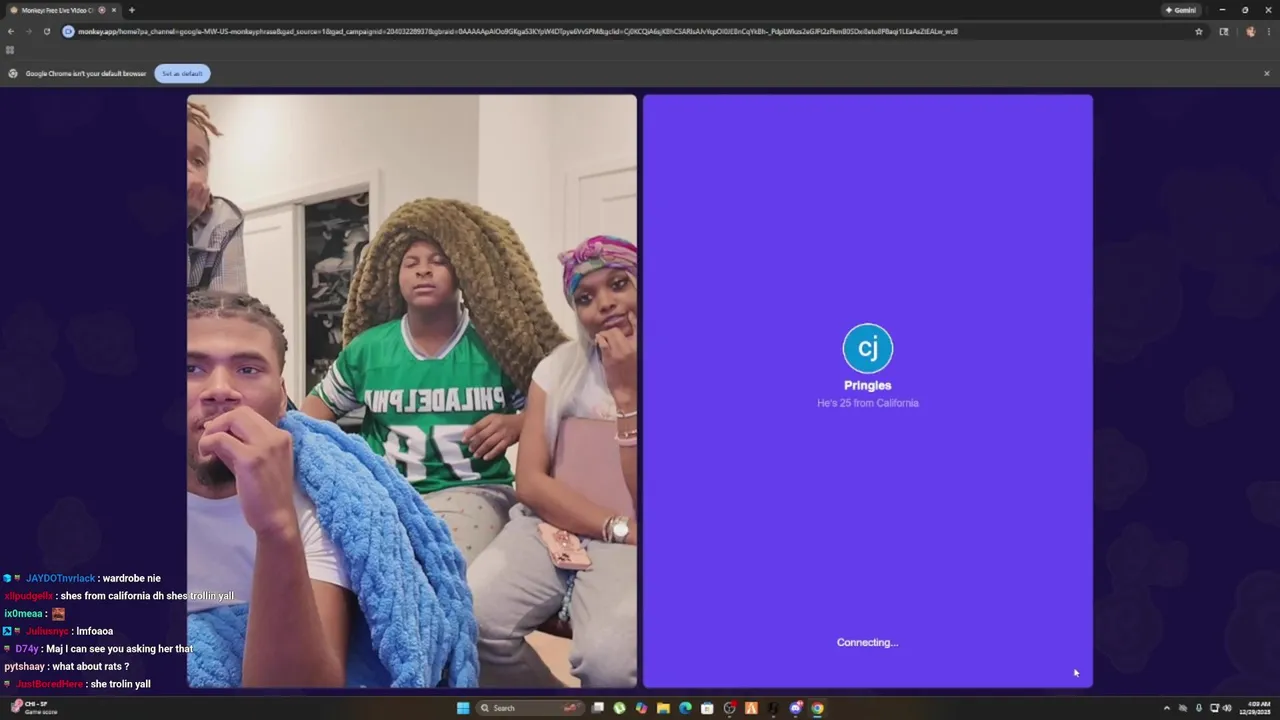Click the Connecting... status text
This screenshot has width=1280, height=720.
[x=868, y=643]
